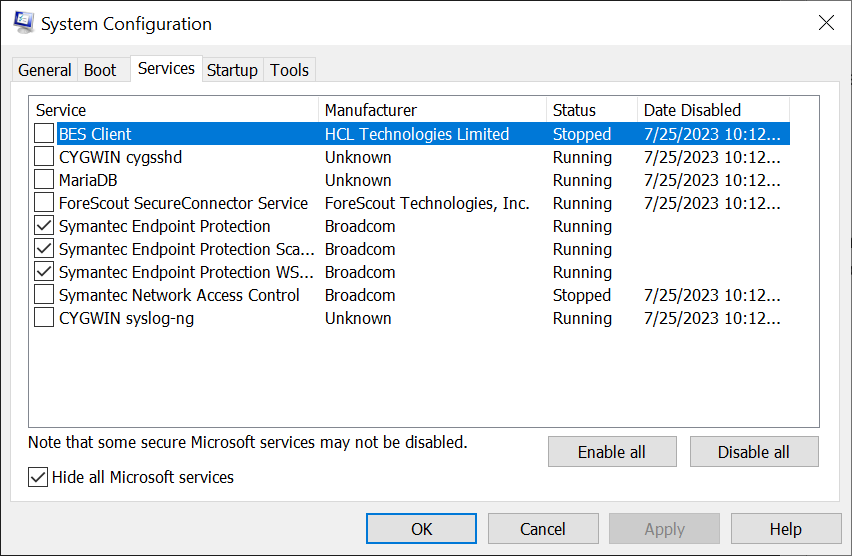Open Help for System Configuration
The image size is (852, 556).
786,529
